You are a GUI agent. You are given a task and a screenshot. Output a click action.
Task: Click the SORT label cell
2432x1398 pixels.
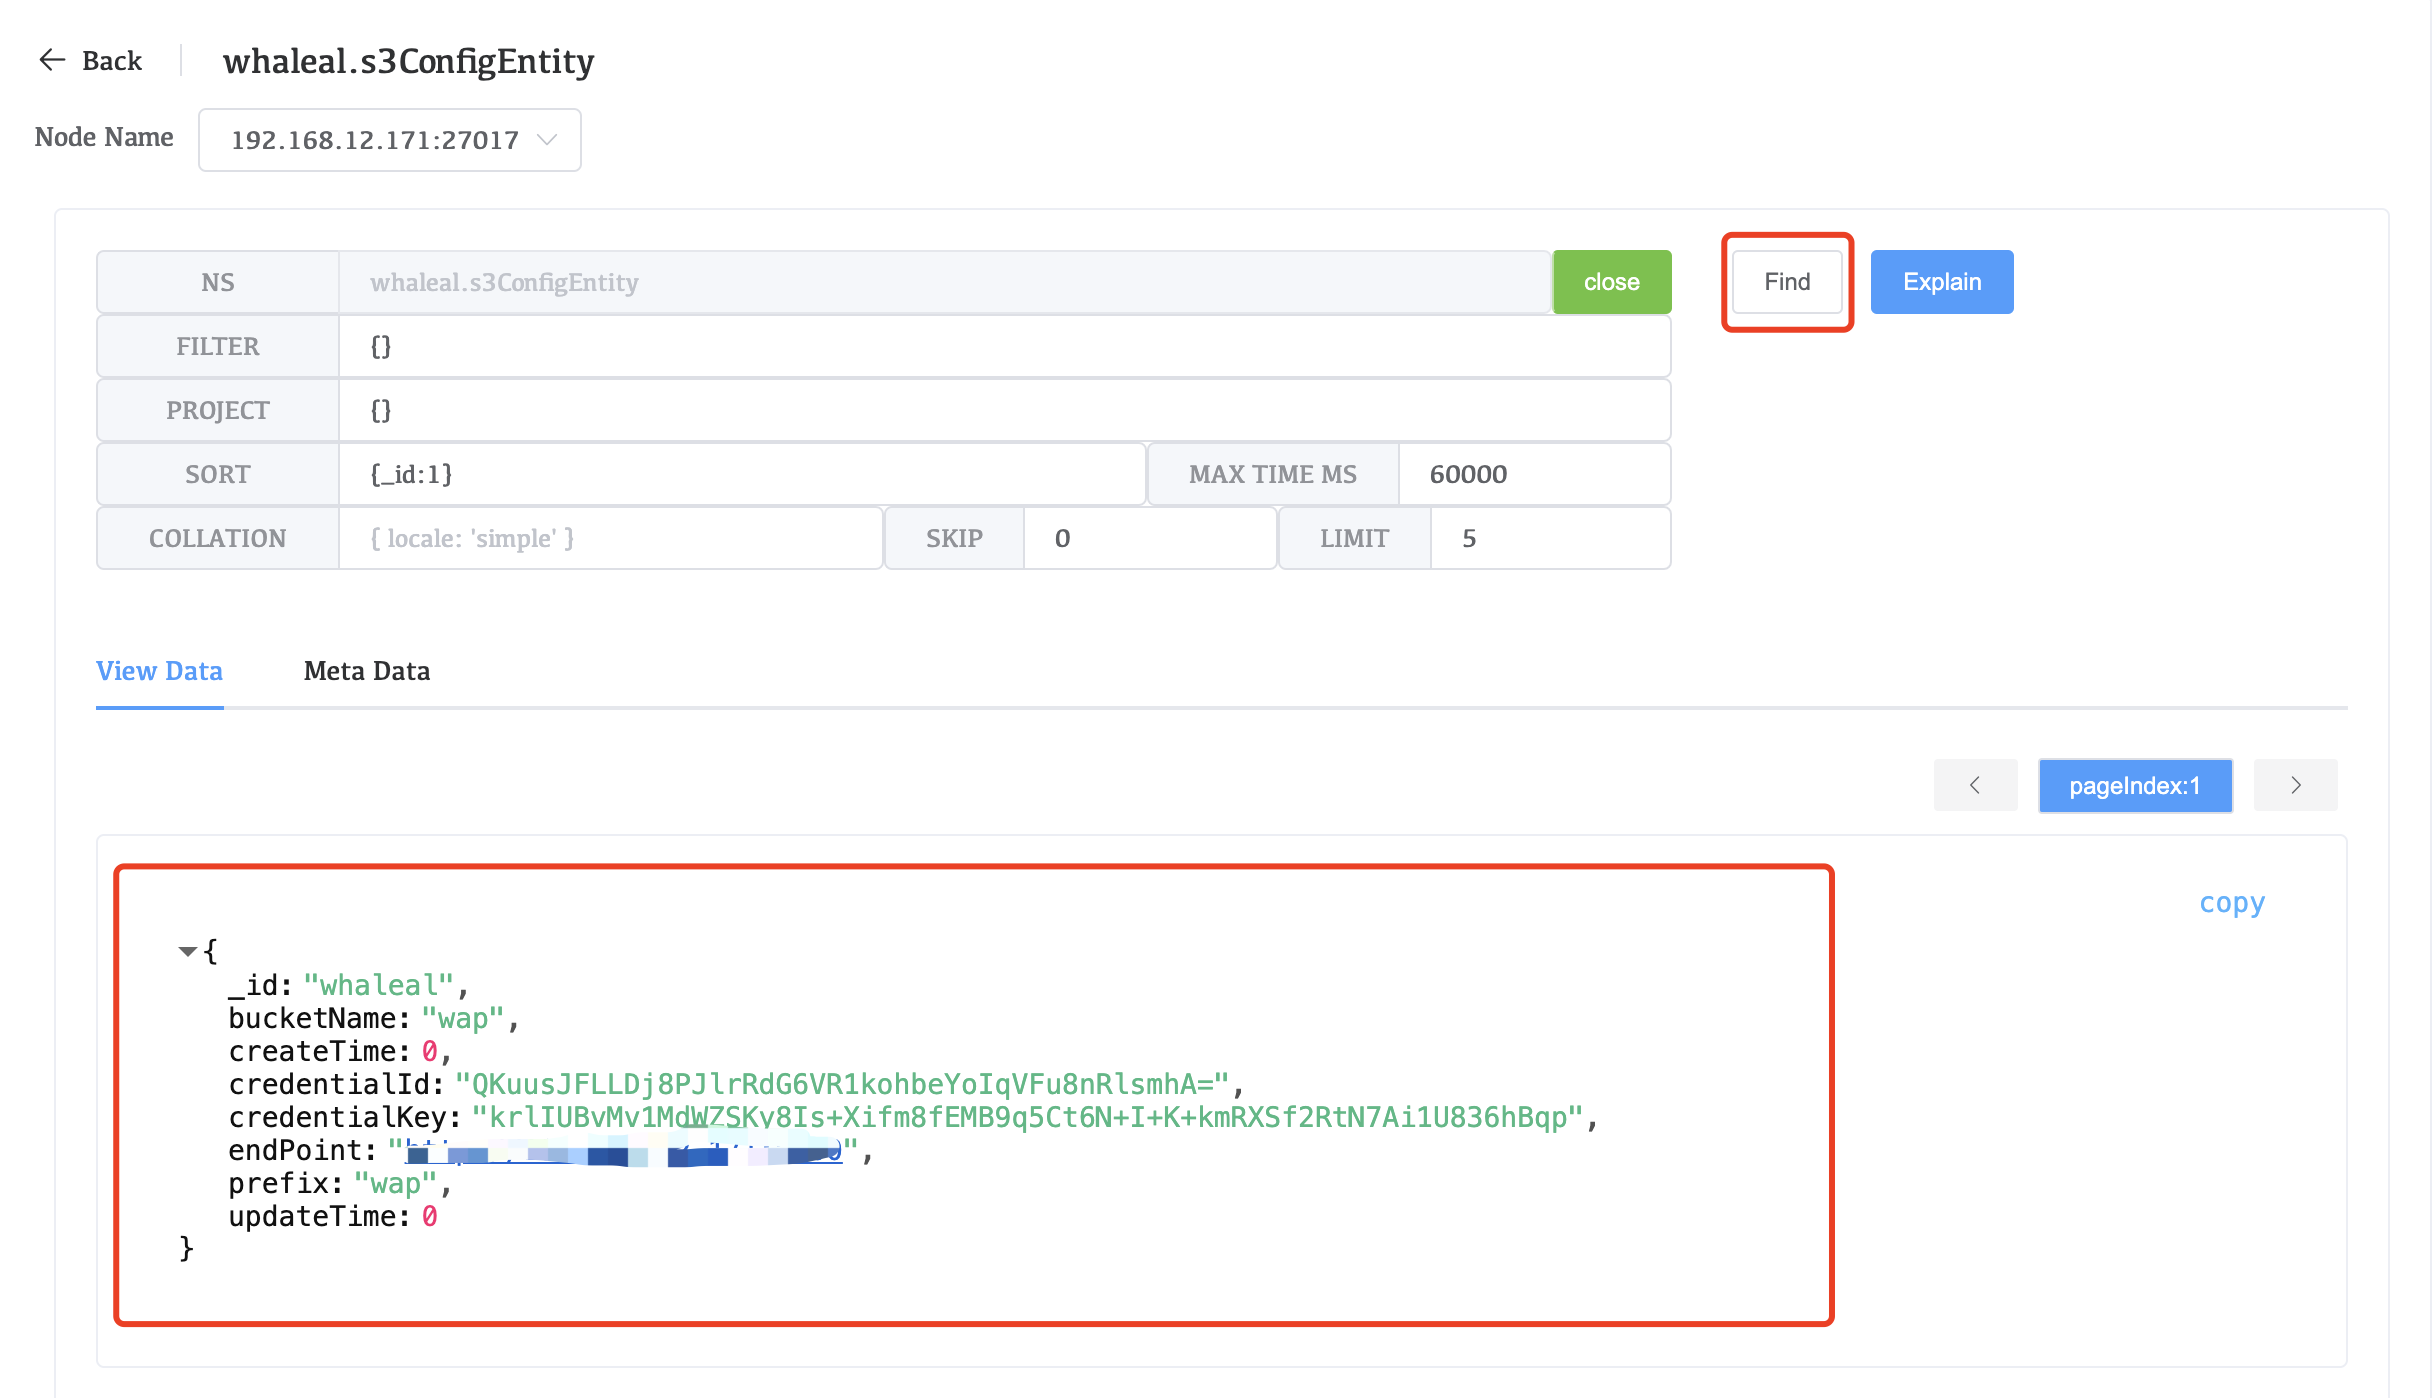(218, 474)
